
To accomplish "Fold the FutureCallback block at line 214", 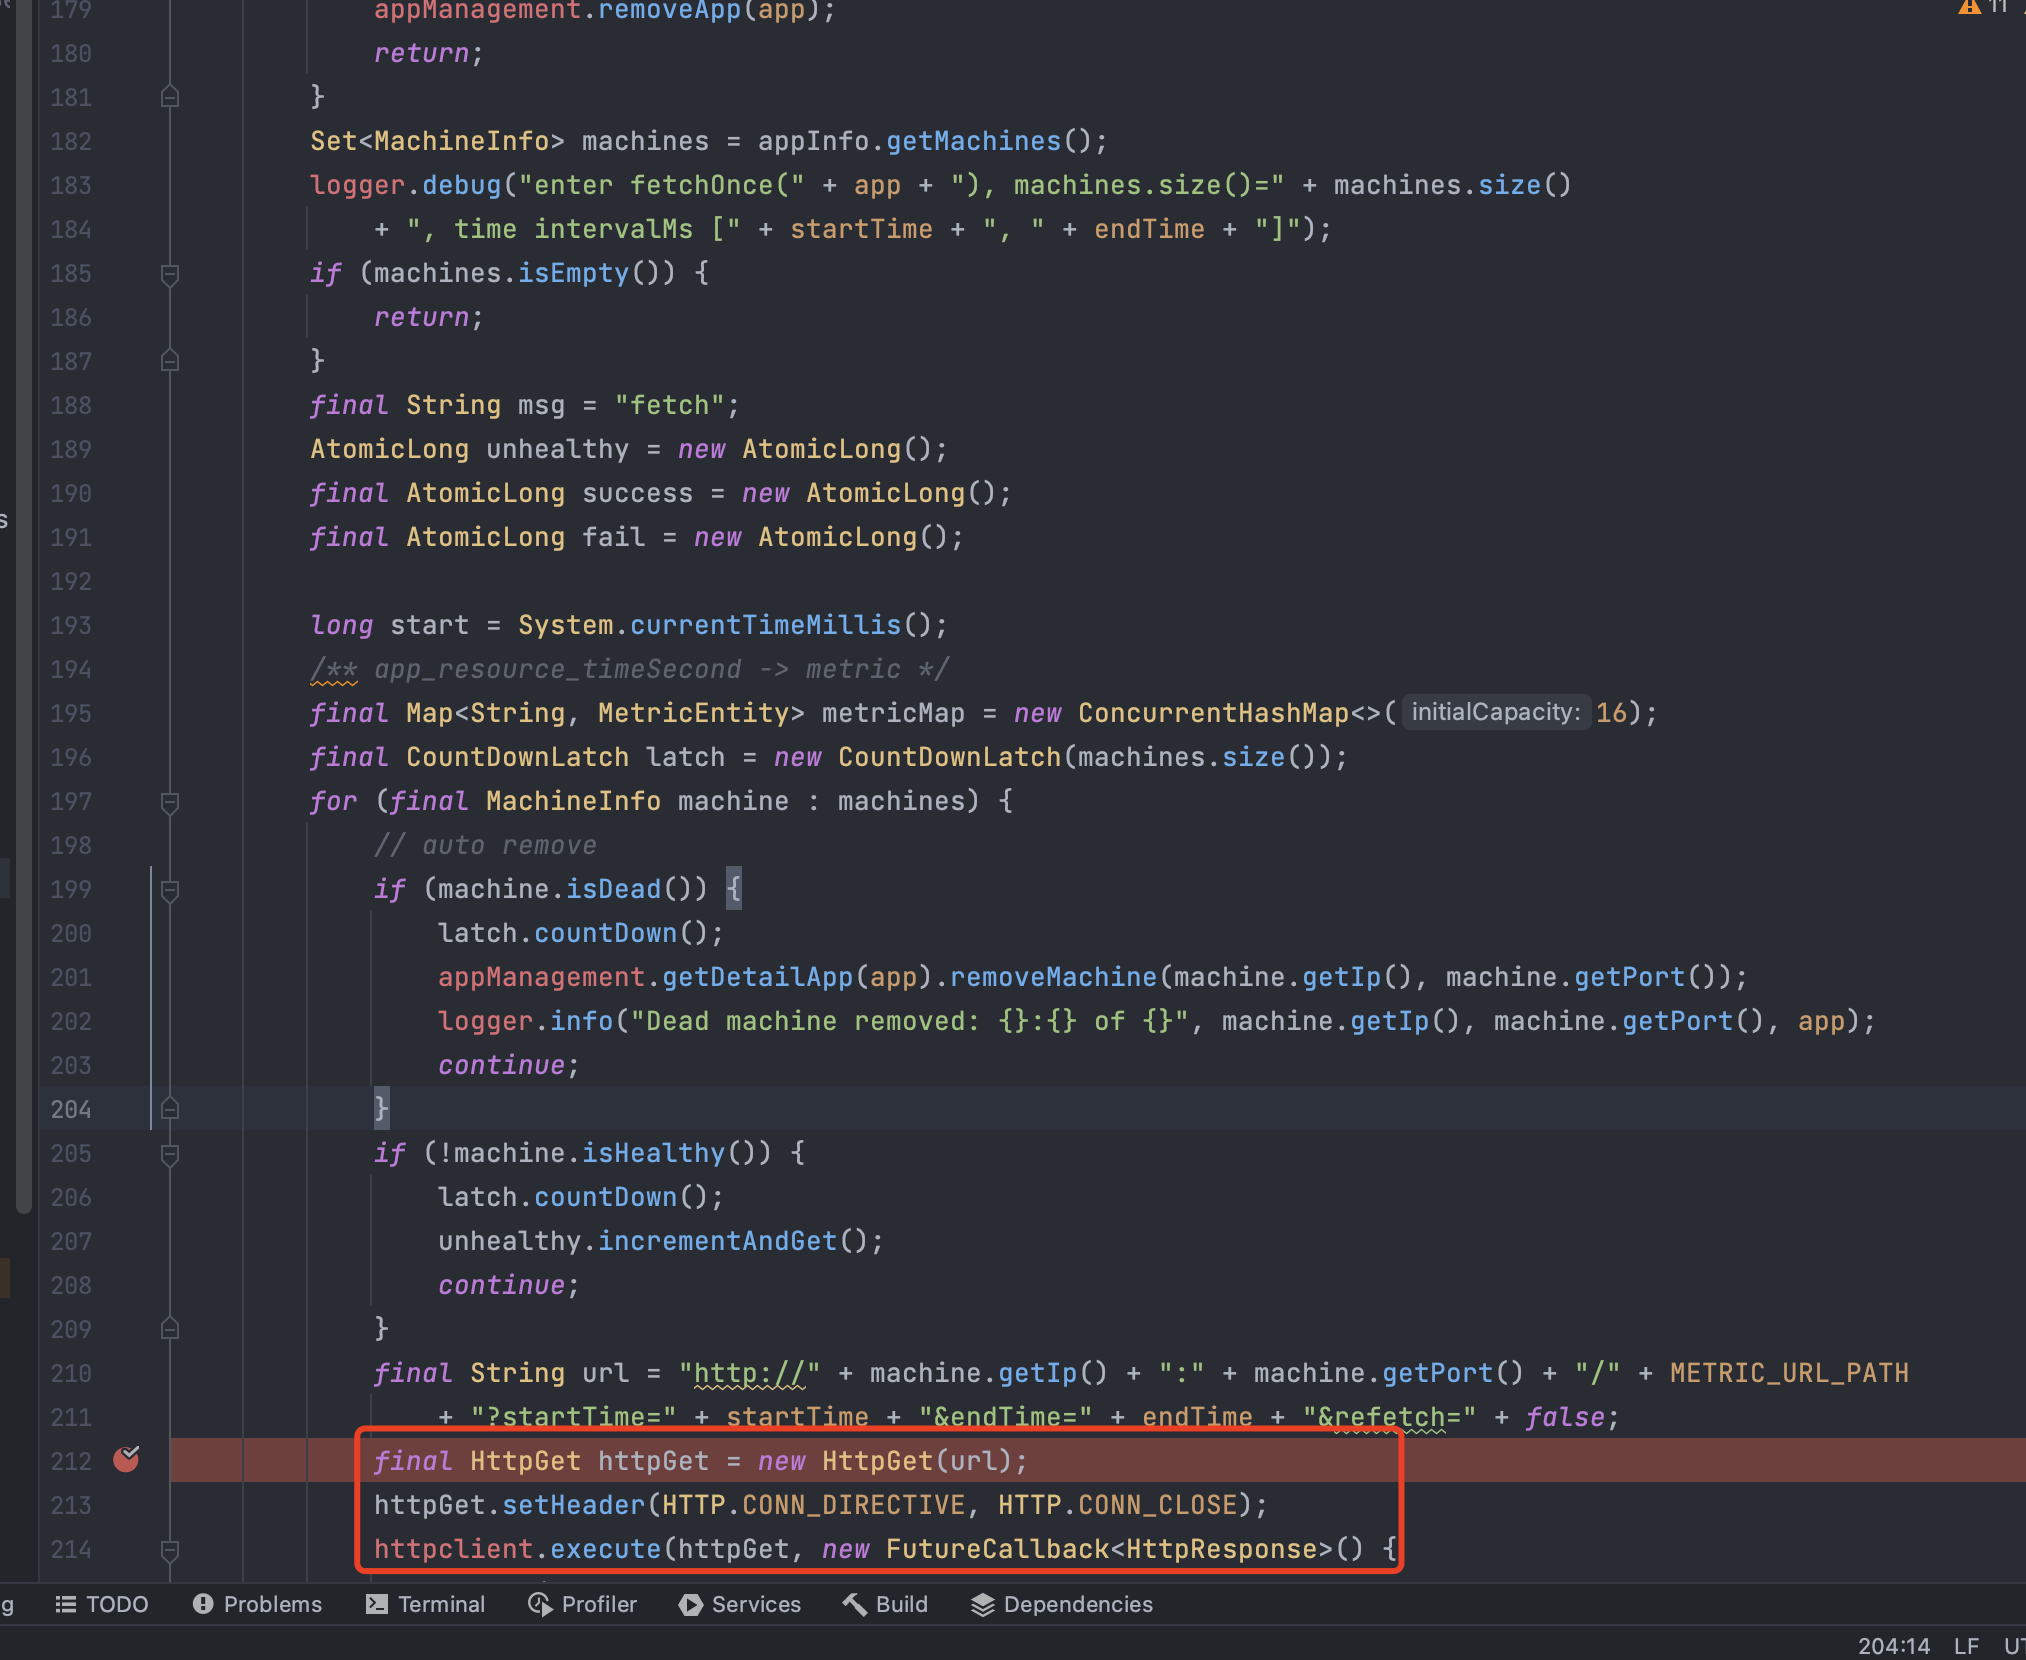I will click(170, 1549).
